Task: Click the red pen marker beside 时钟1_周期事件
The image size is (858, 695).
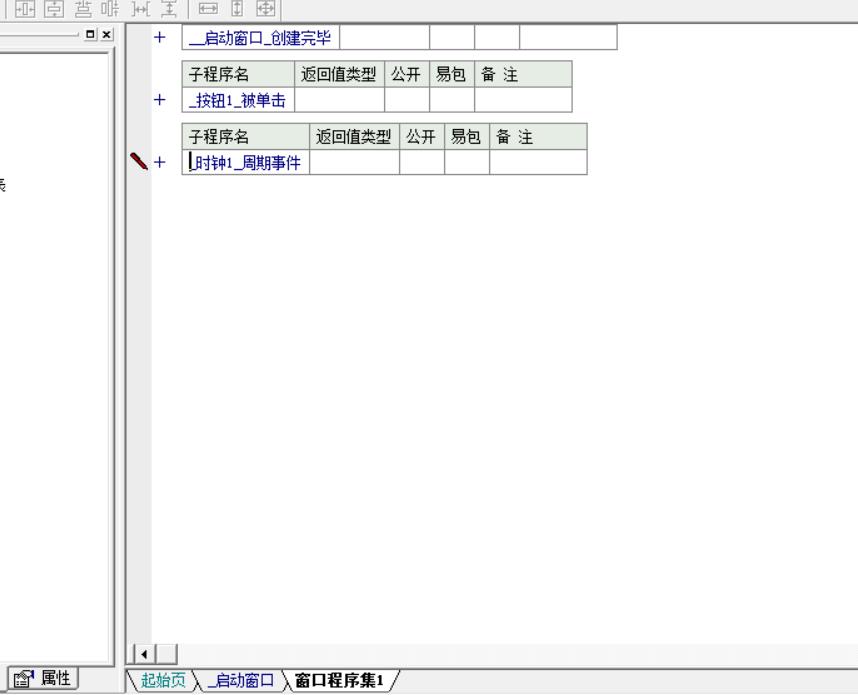Action: pyautogui.click(x=139, y=161)
